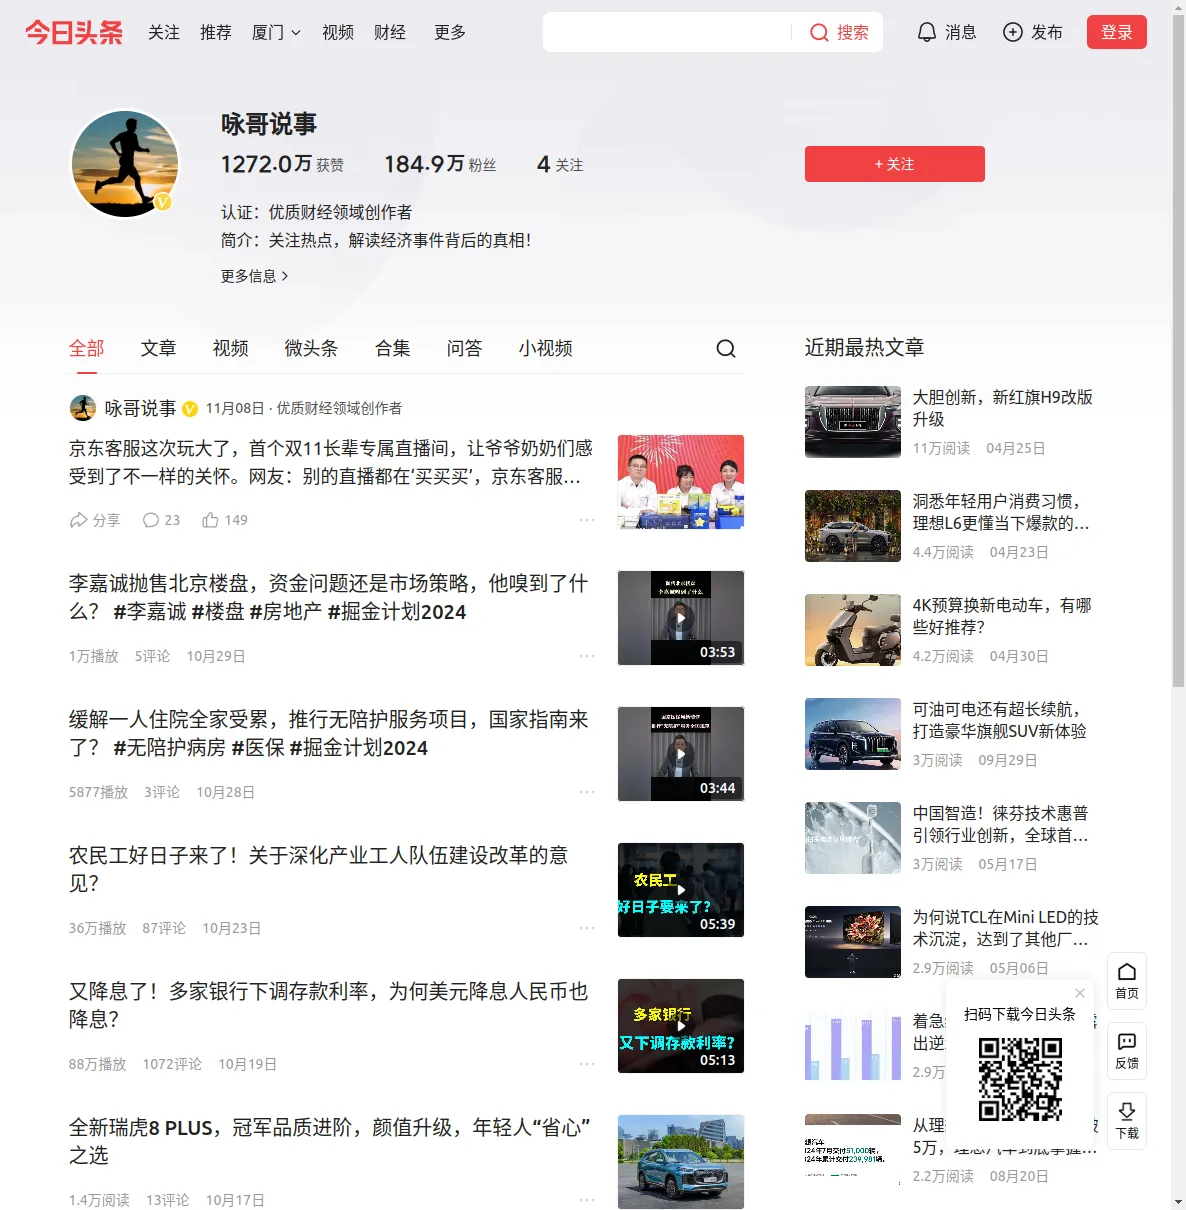Screen dimensions: 1186x1210
Task: Click the small author avatar on first post
Action: tap(83, 408)
